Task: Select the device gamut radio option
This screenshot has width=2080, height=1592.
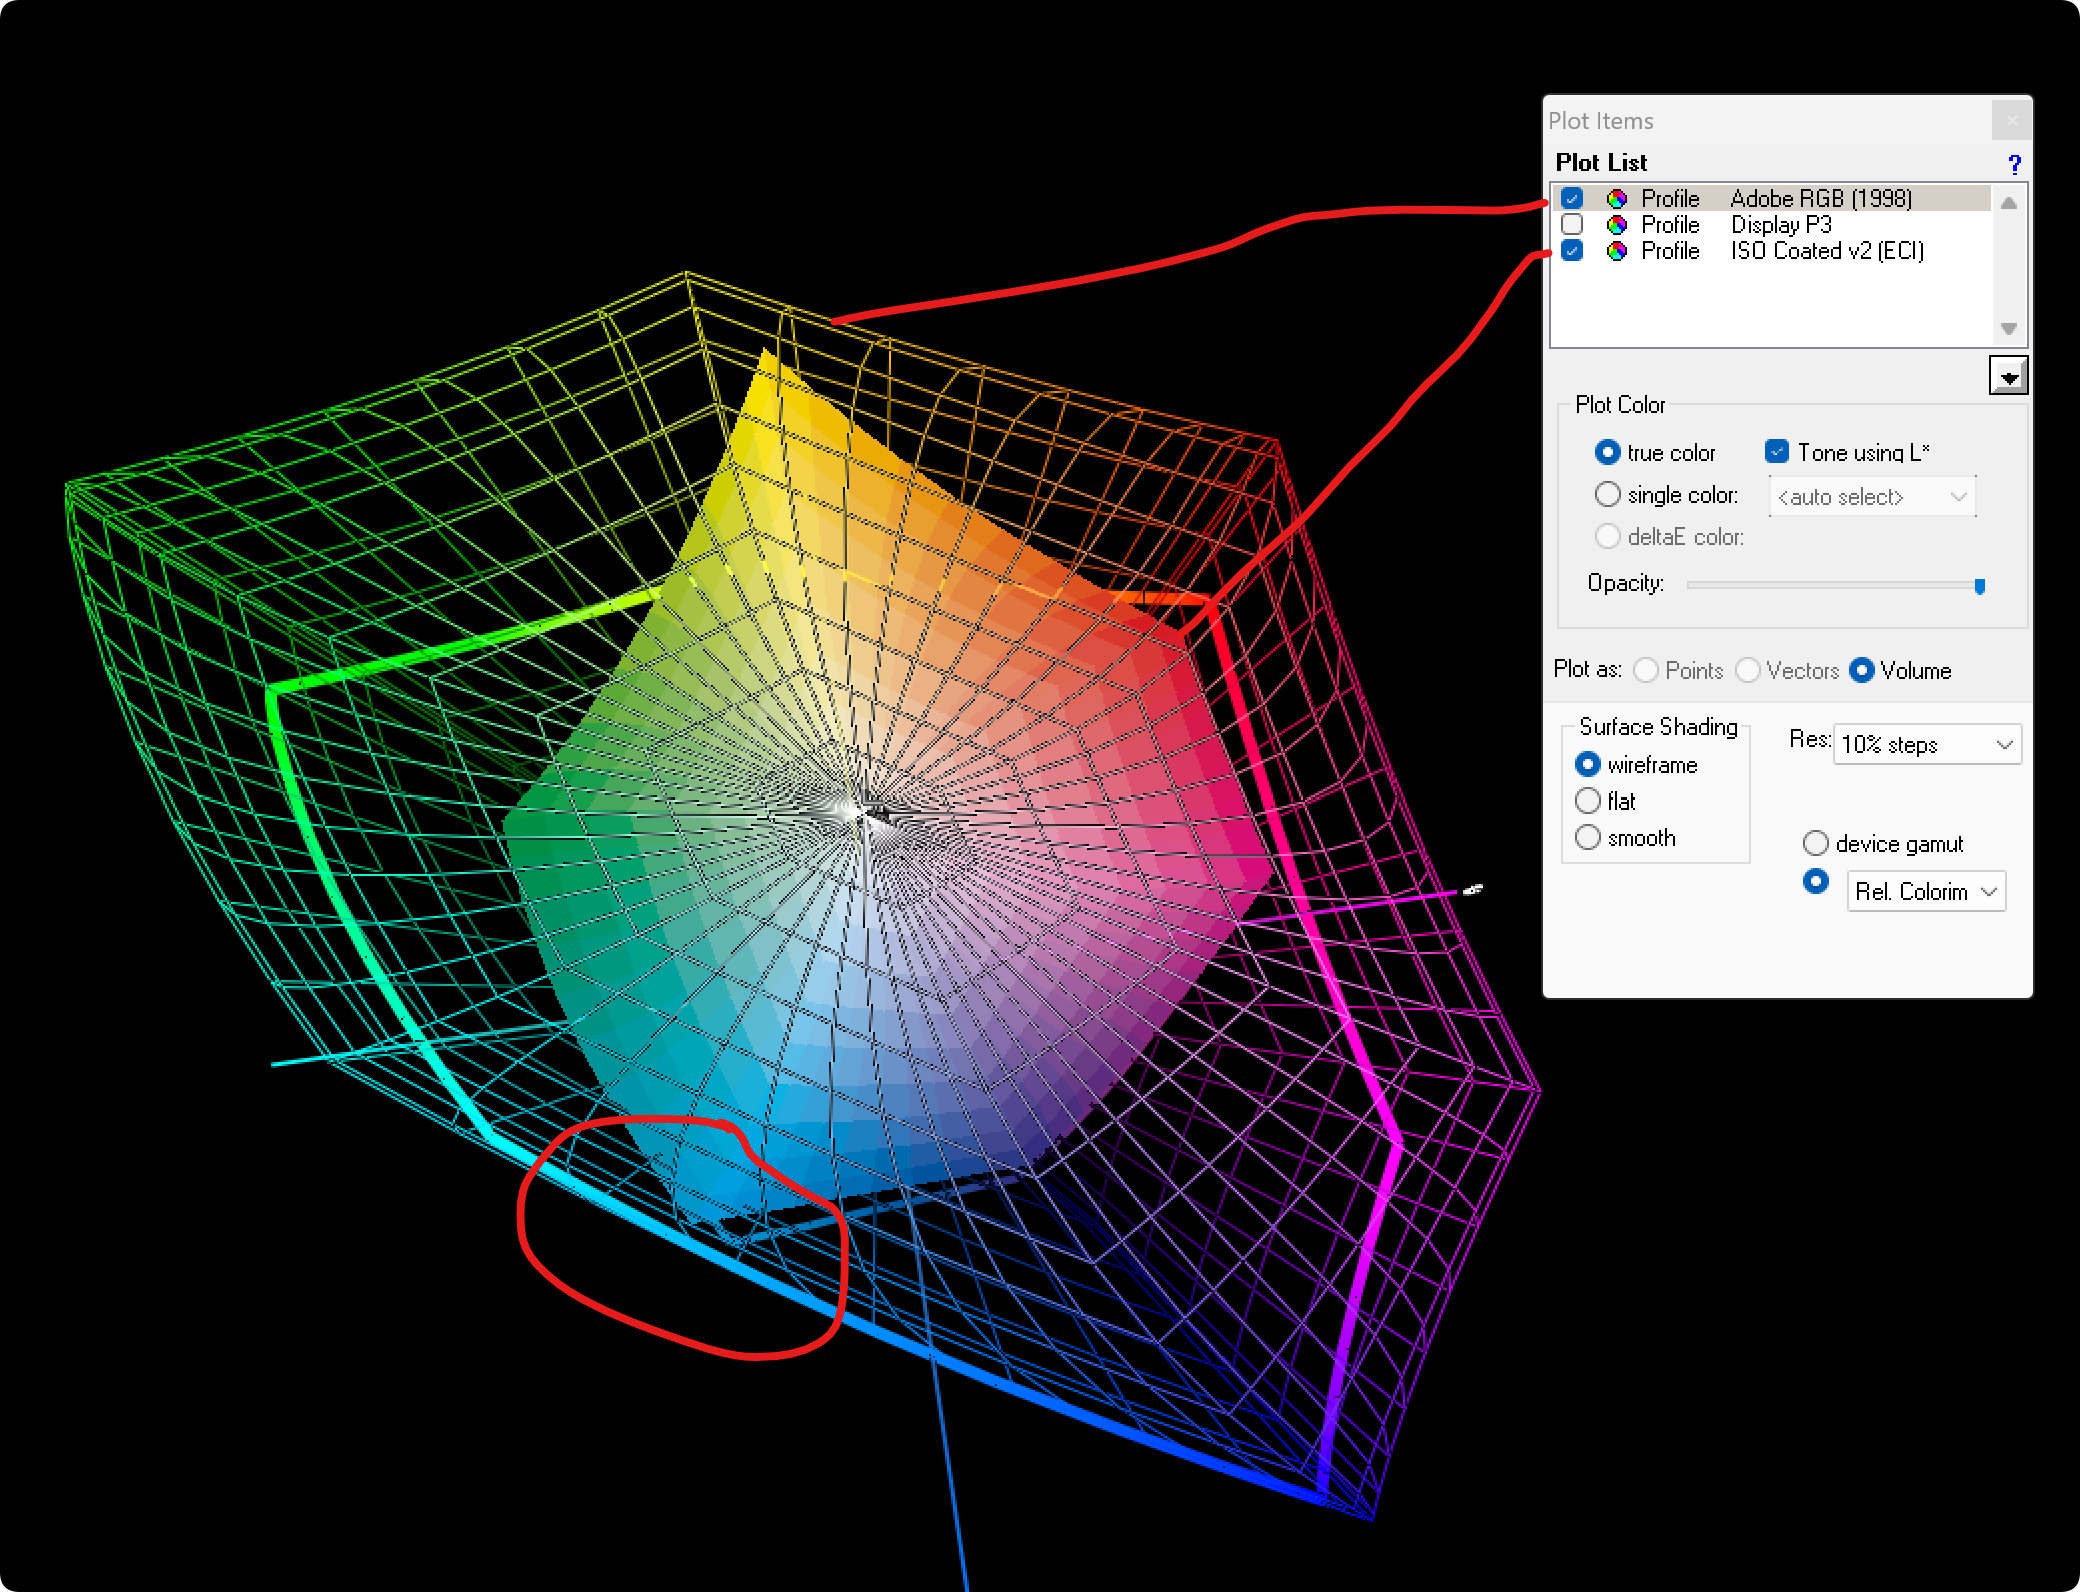Action: point(1816,844)
